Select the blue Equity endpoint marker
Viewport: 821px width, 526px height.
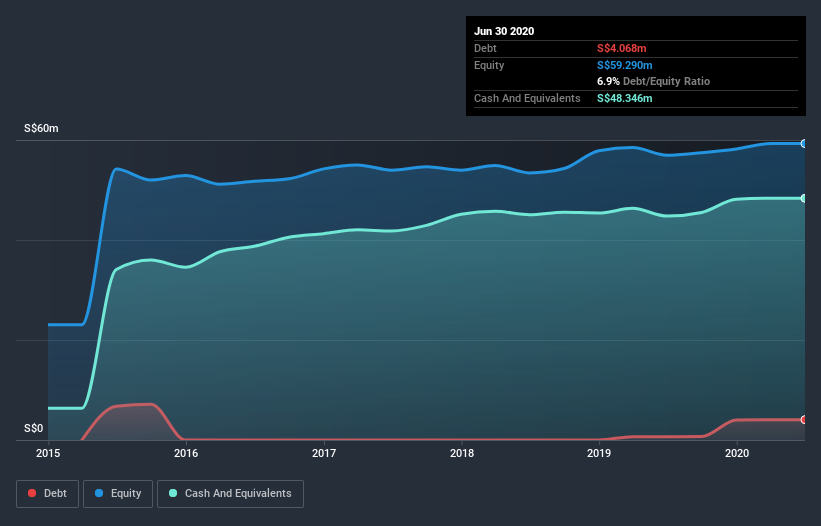pyautogui.click(x=804, y=143)
